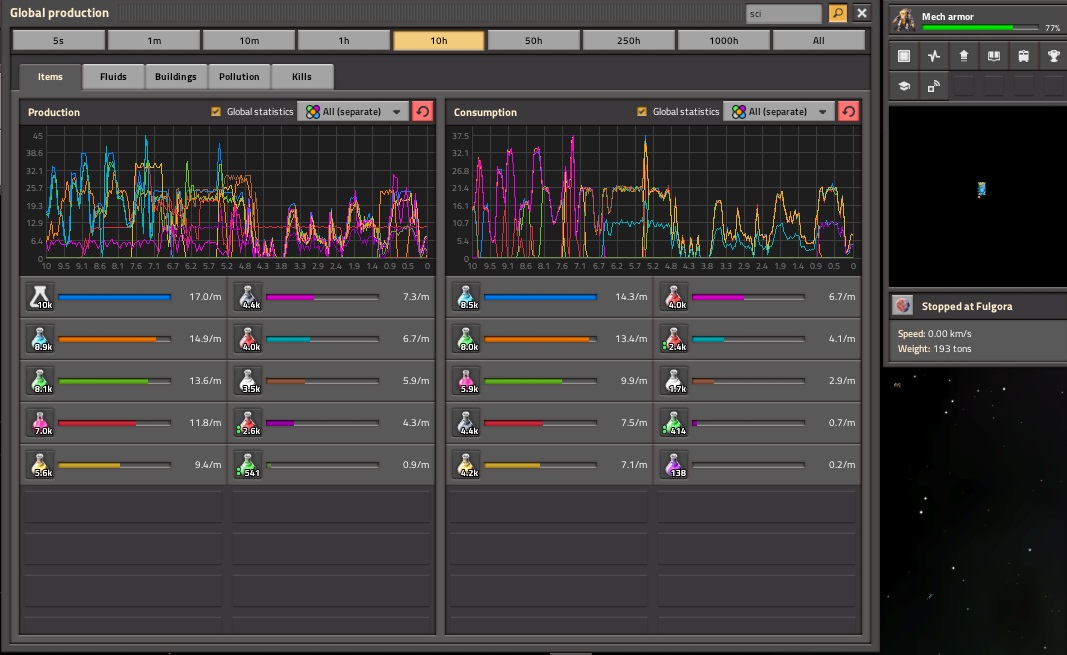Click the red flask labeled 2.4k in Consumption
The image size is (1067, 655).
tap(674, 339)
